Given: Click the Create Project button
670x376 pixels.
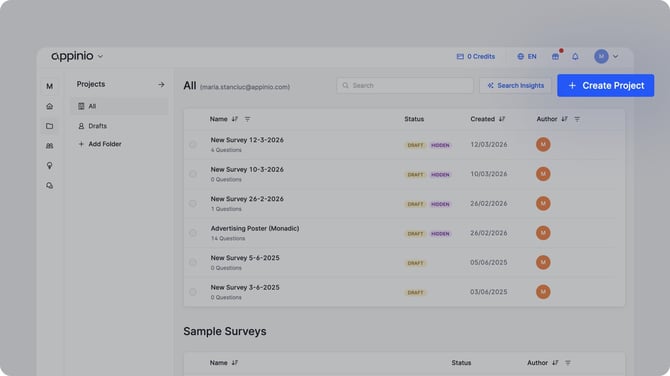Looking at the screenshot, I should pyautogui.click(x=605, y=85).
